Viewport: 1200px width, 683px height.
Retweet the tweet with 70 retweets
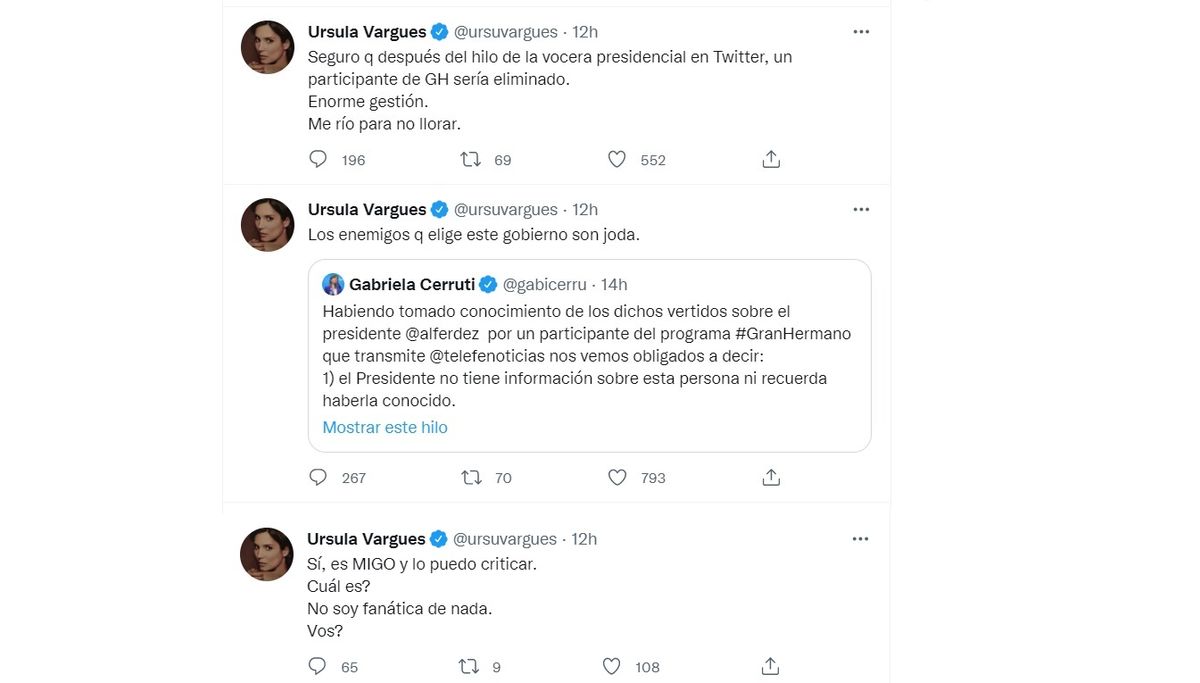[x=470, y=477]
